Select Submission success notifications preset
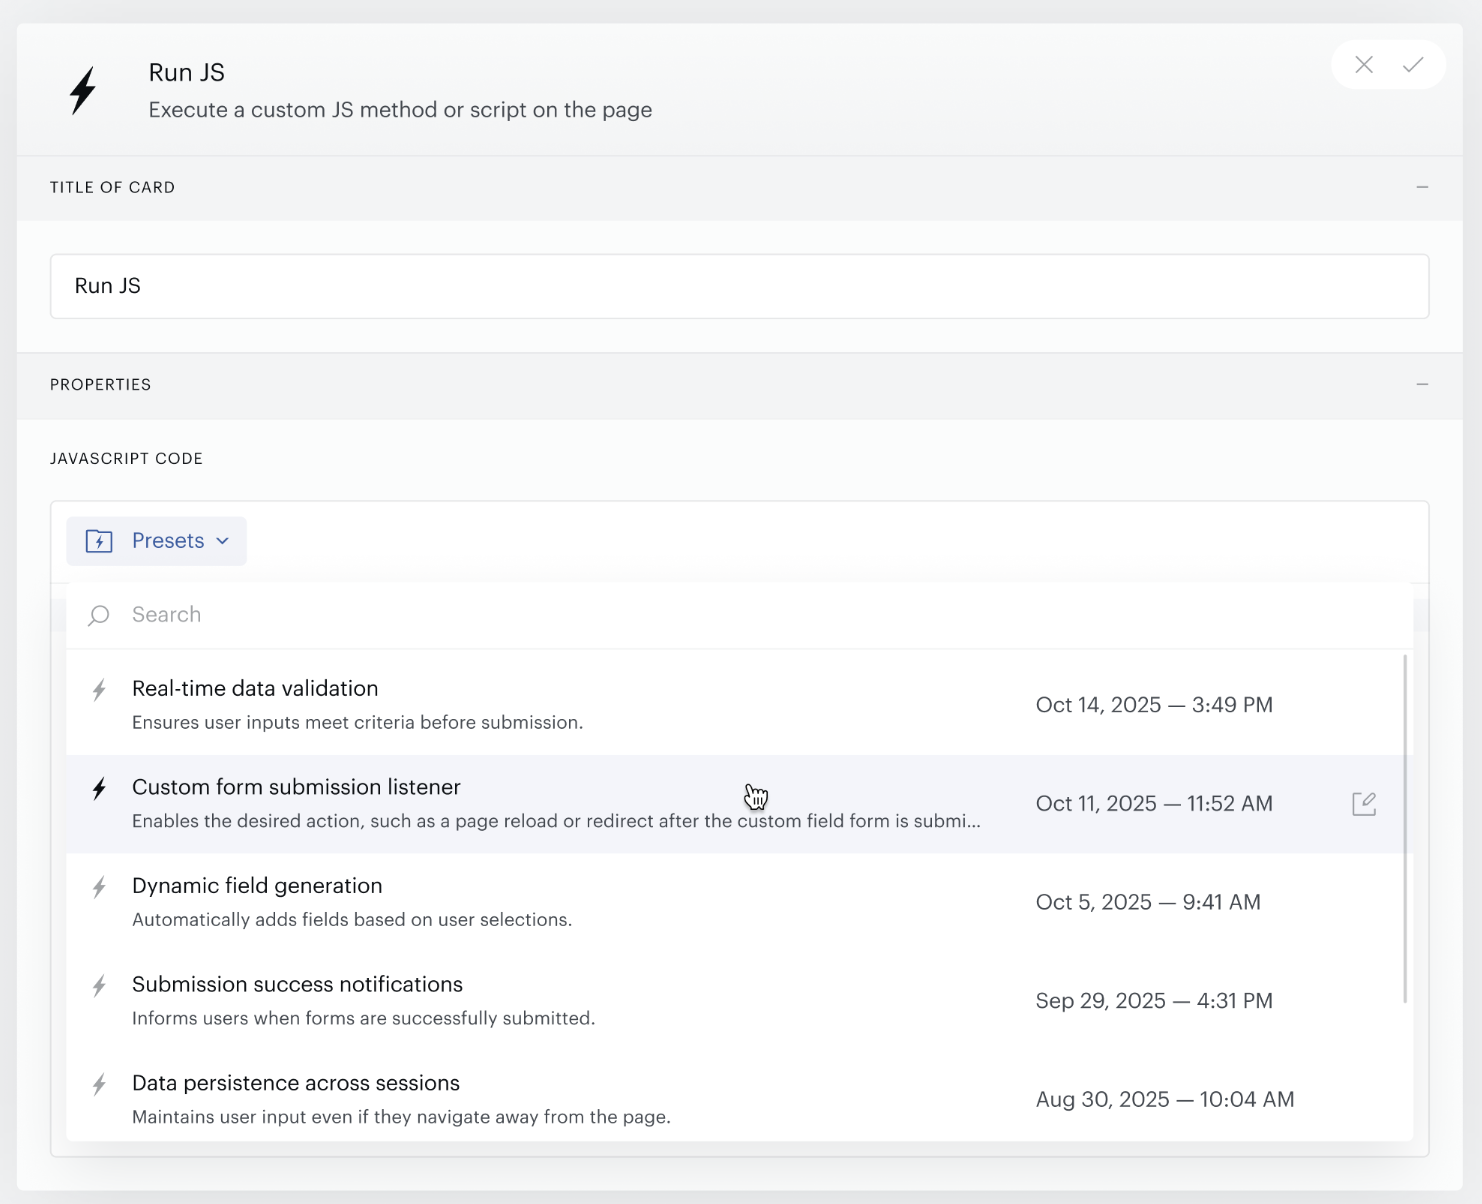Screen dimensions: 1482x1204 click(x=735, y=1001)
